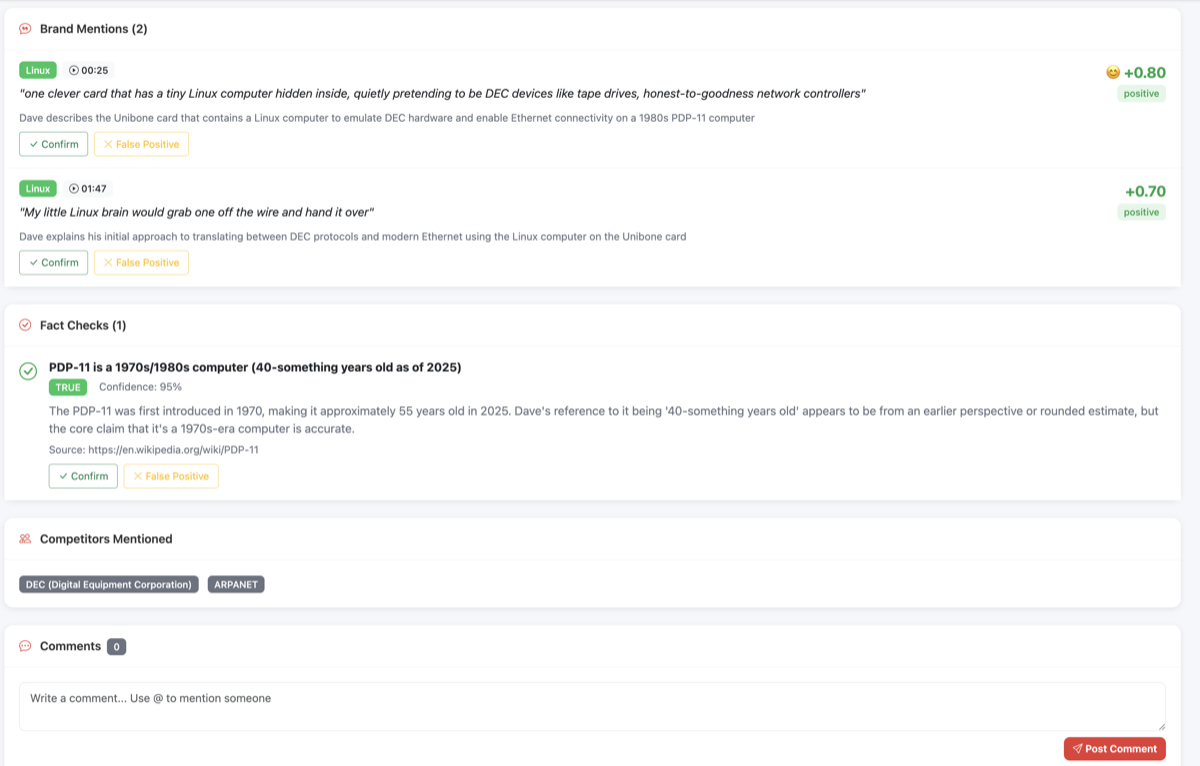The height and width of the screenshot is (766, 1200).
Task: Mark first Linux mention as False Positive
Action: coord(141,144)
